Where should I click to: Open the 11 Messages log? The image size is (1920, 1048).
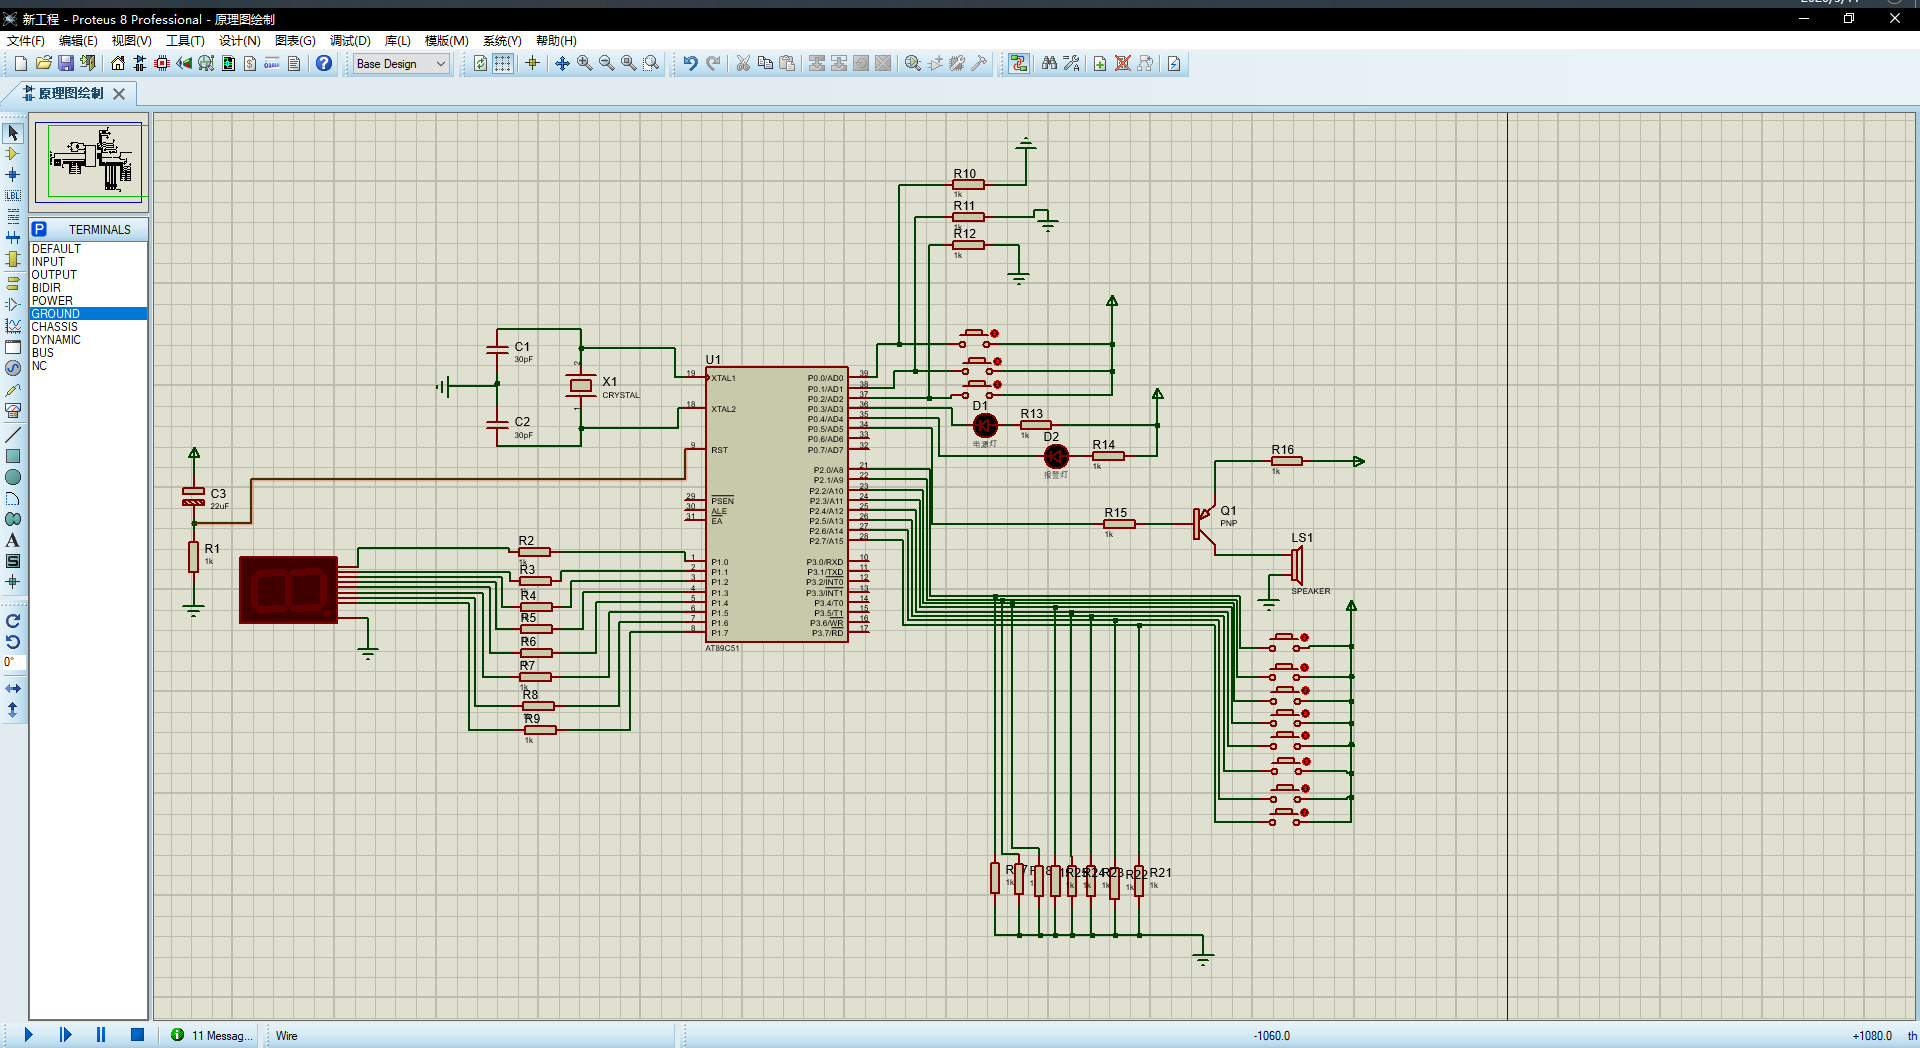212,1035
